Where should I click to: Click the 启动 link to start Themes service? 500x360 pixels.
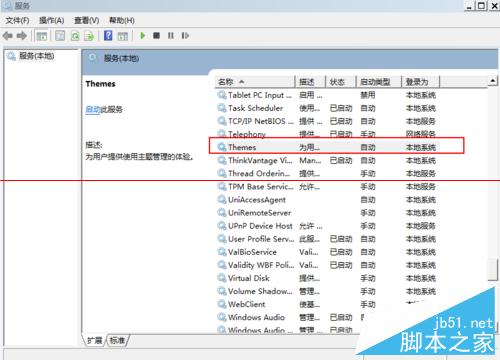(x=93, y=109)
